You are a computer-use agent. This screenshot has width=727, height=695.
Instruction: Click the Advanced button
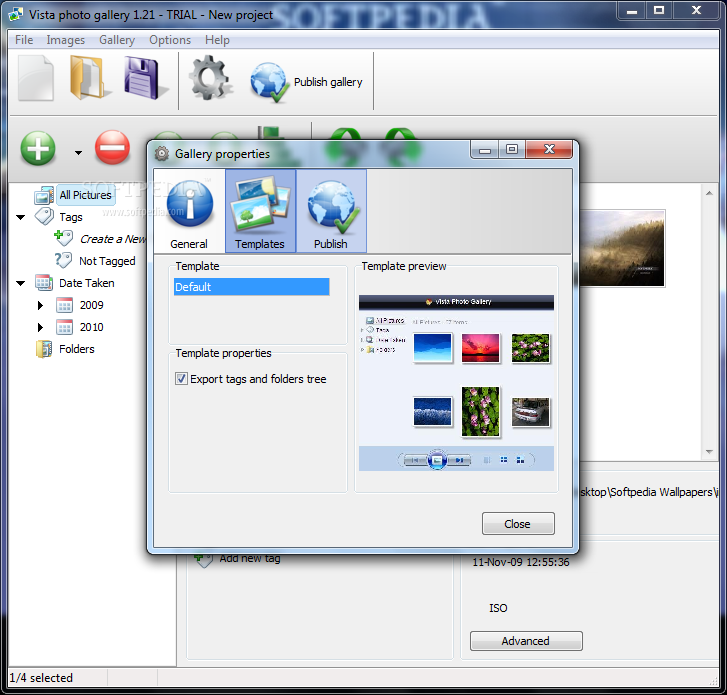coord(526,641)
